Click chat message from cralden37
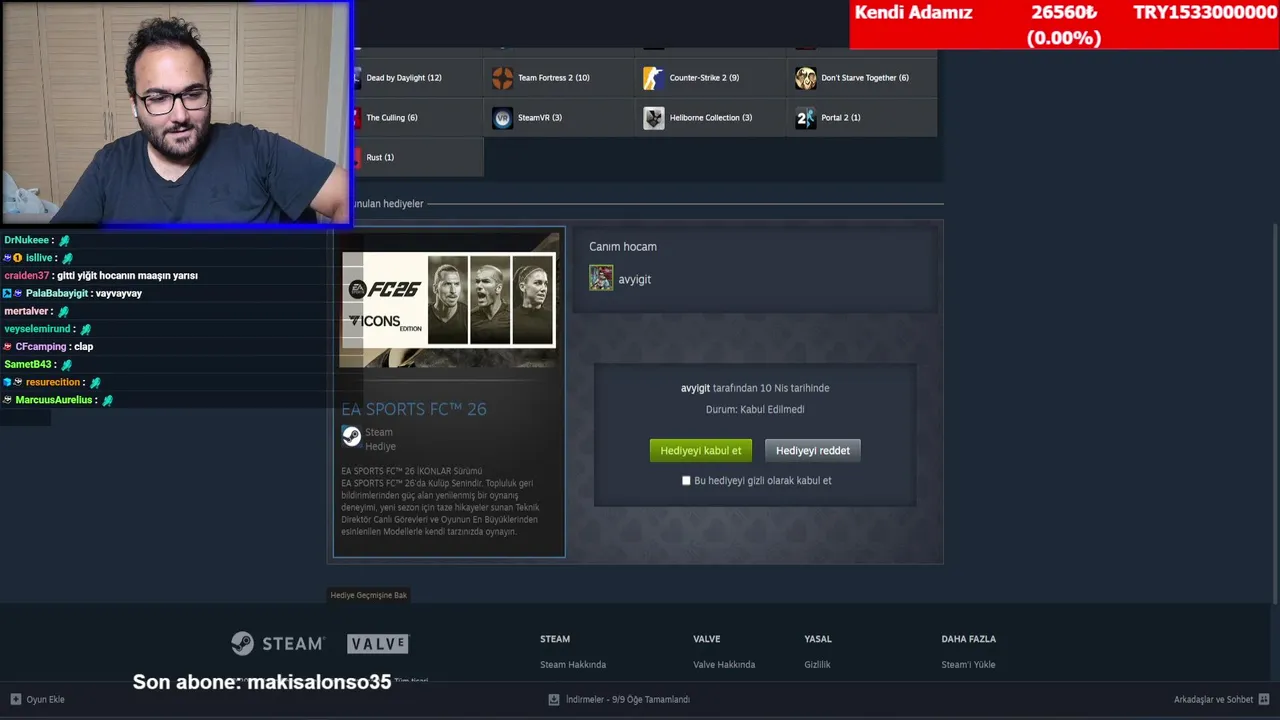Screen dimensions: 1280x720 tap(101, 276)
